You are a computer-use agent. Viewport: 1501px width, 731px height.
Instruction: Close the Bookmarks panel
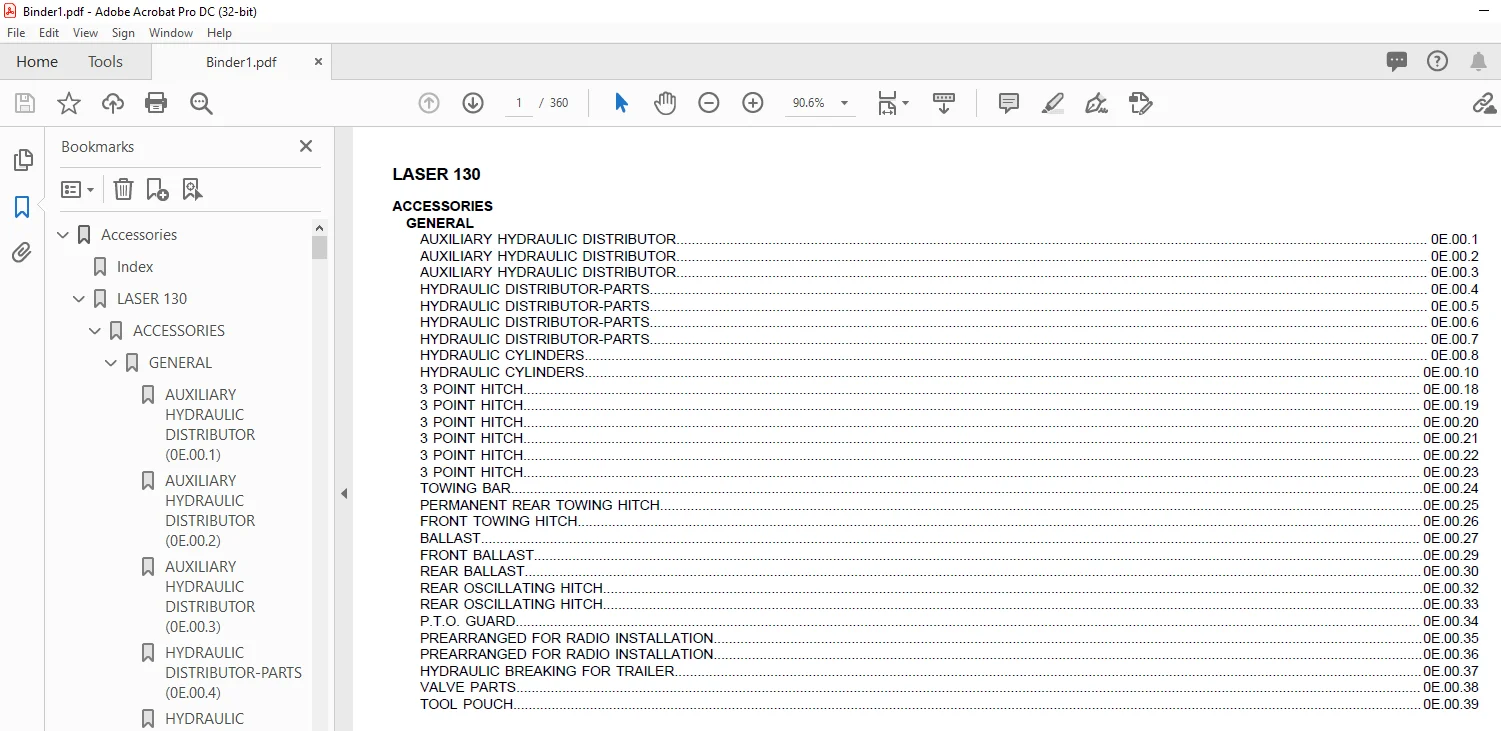306,146
